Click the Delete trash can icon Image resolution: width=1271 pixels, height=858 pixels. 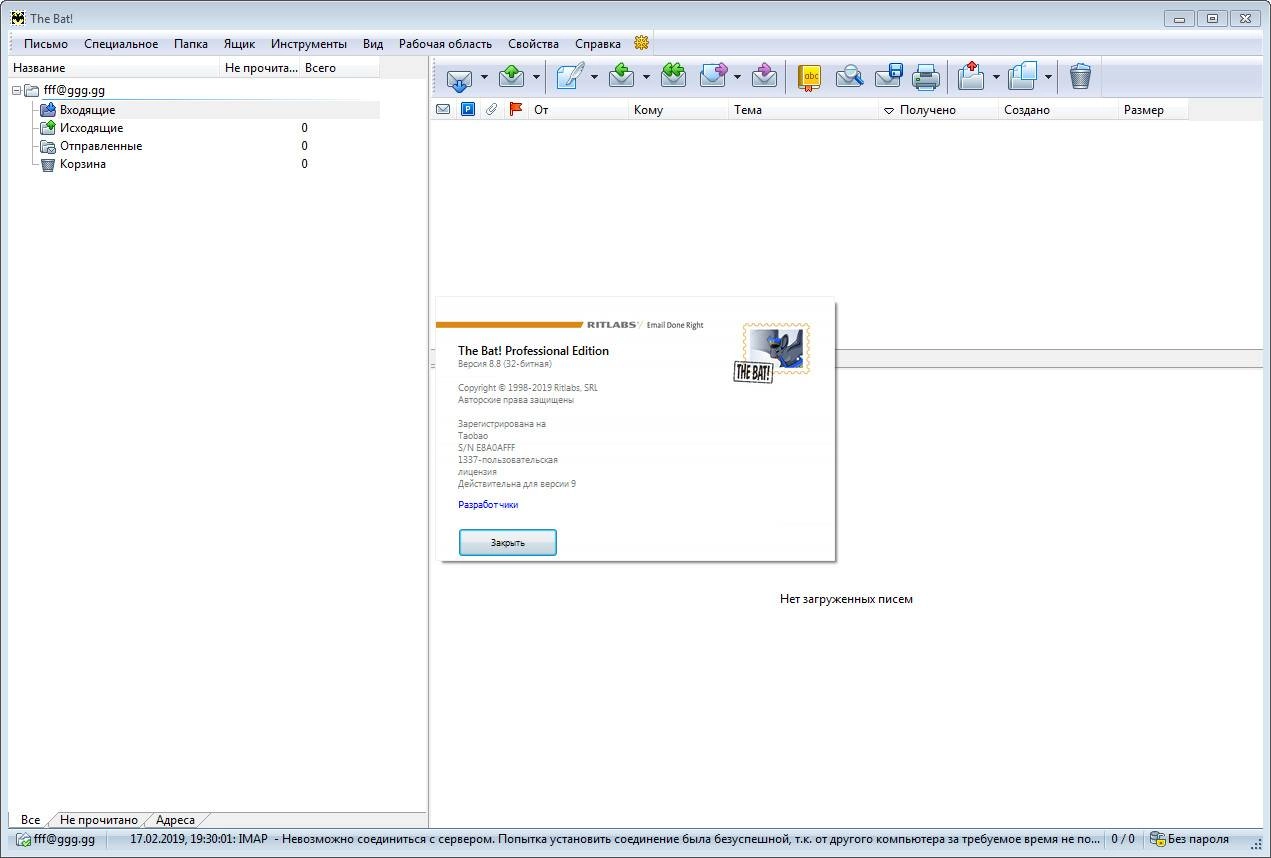coord(1080,77)
